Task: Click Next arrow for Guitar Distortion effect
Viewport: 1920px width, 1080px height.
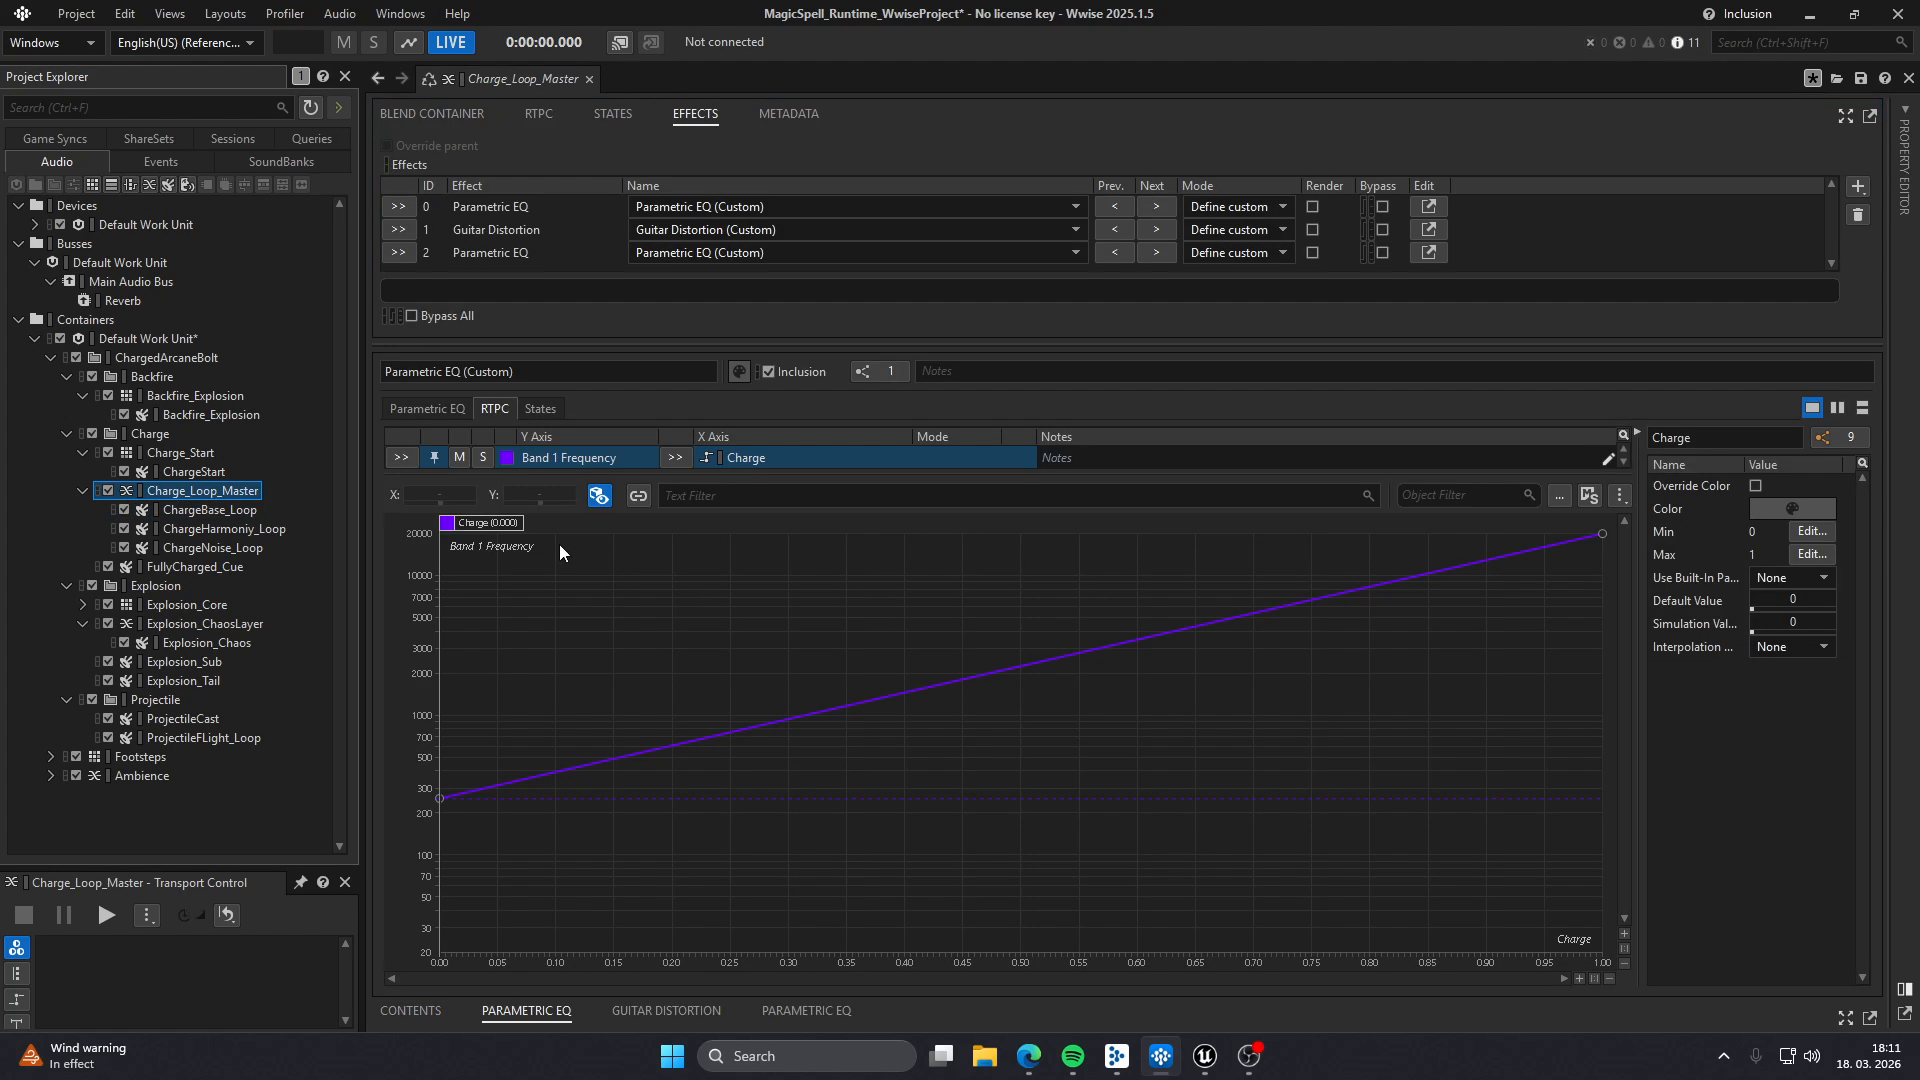Action: (x=1156, y=230)
